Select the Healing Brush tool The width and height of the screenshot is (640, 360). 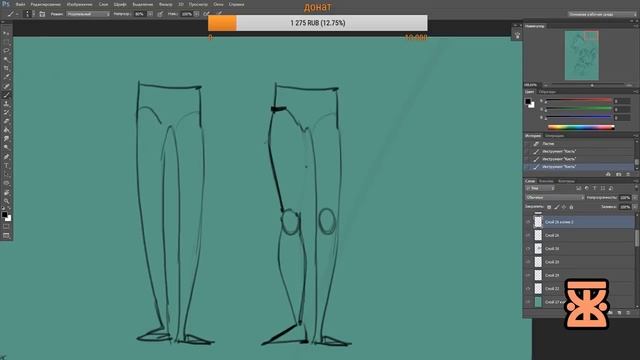tap(6, 87)
